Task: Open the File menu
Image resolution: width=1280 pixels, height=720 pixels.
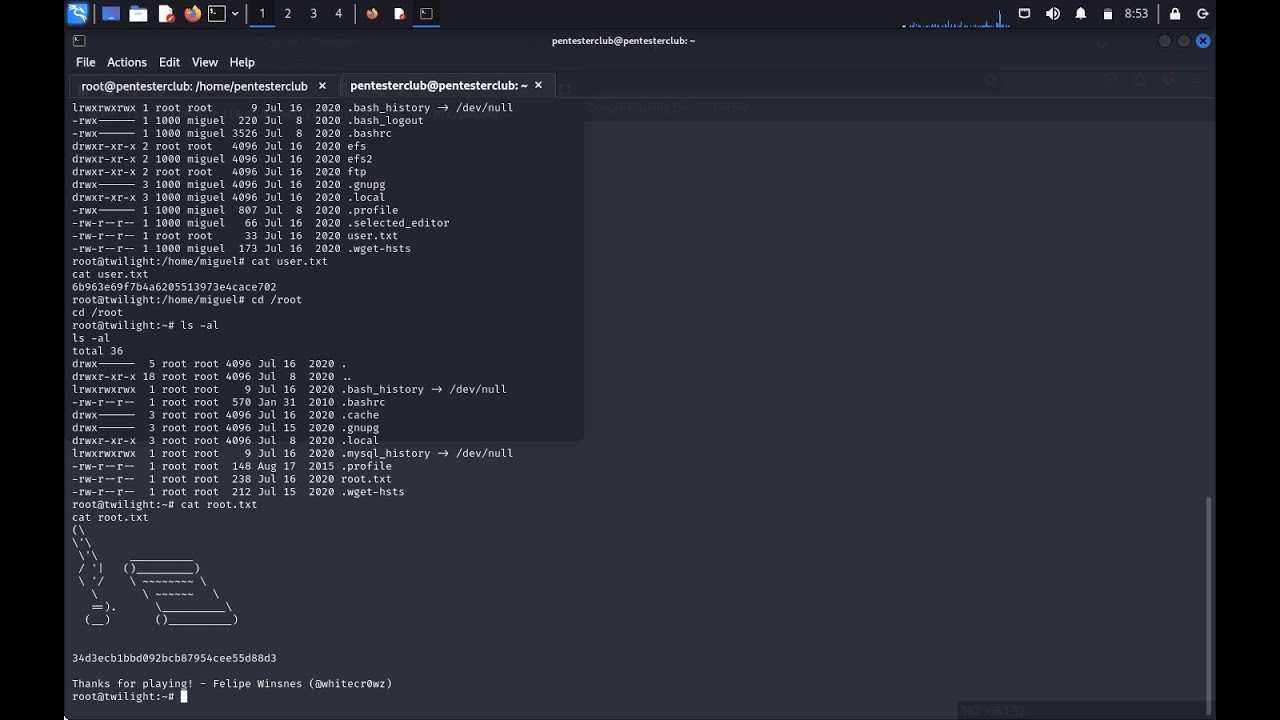Action: [x=86, y=62]
